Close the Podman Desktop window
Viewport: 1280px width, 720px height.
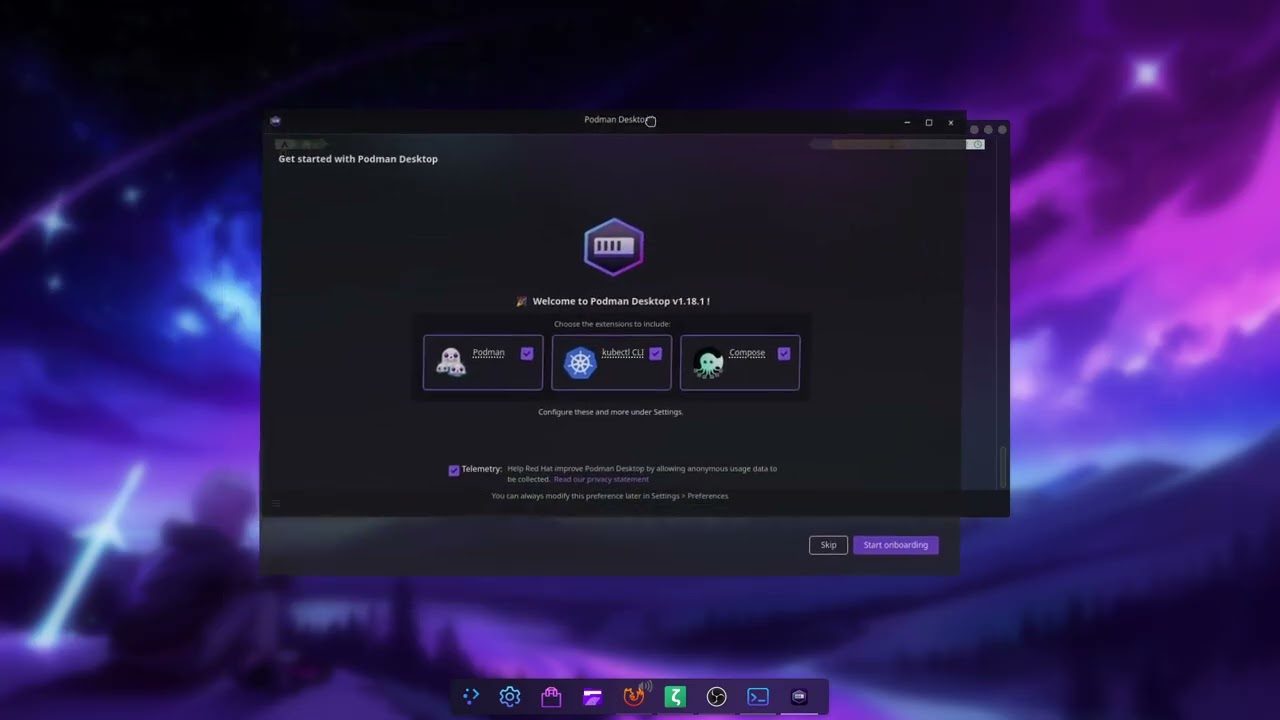point(951,123)
